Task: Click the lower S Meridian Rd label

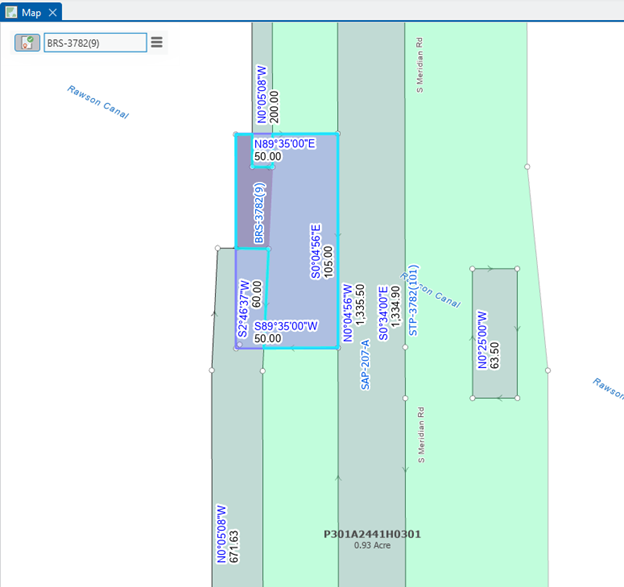Action: [421, 435]
